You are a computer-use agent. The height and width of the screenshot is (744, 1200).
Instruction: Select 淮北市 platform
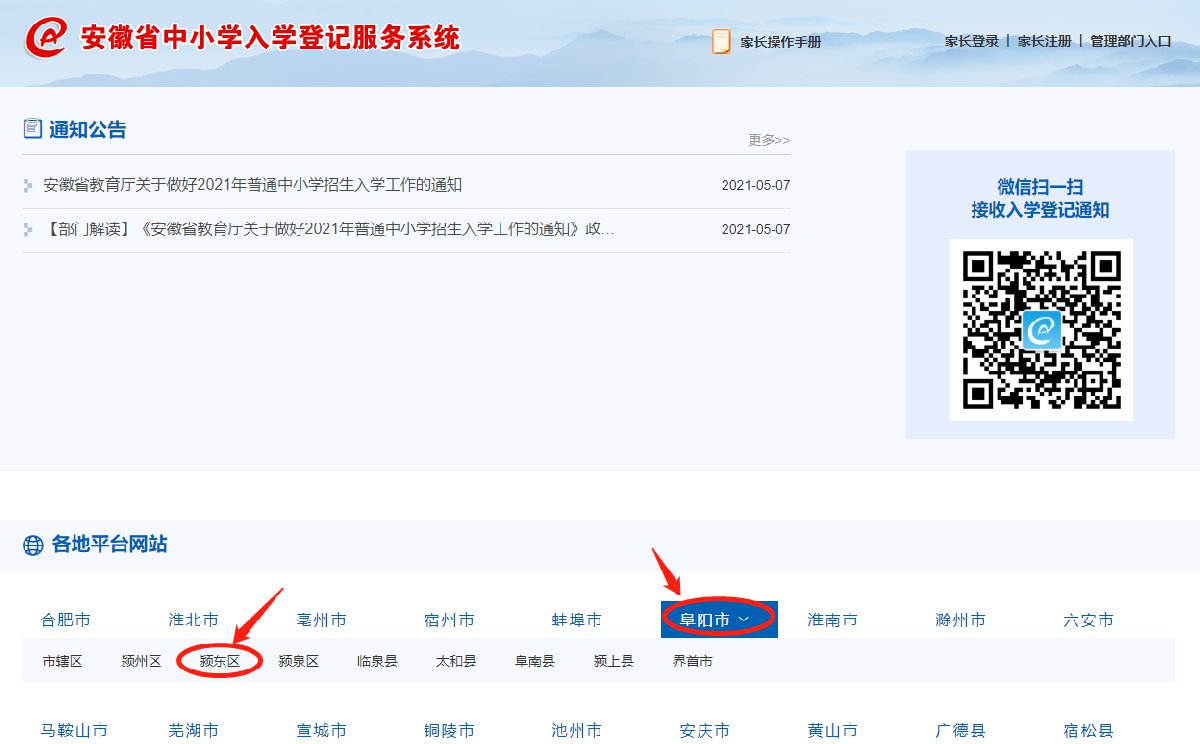194,620
